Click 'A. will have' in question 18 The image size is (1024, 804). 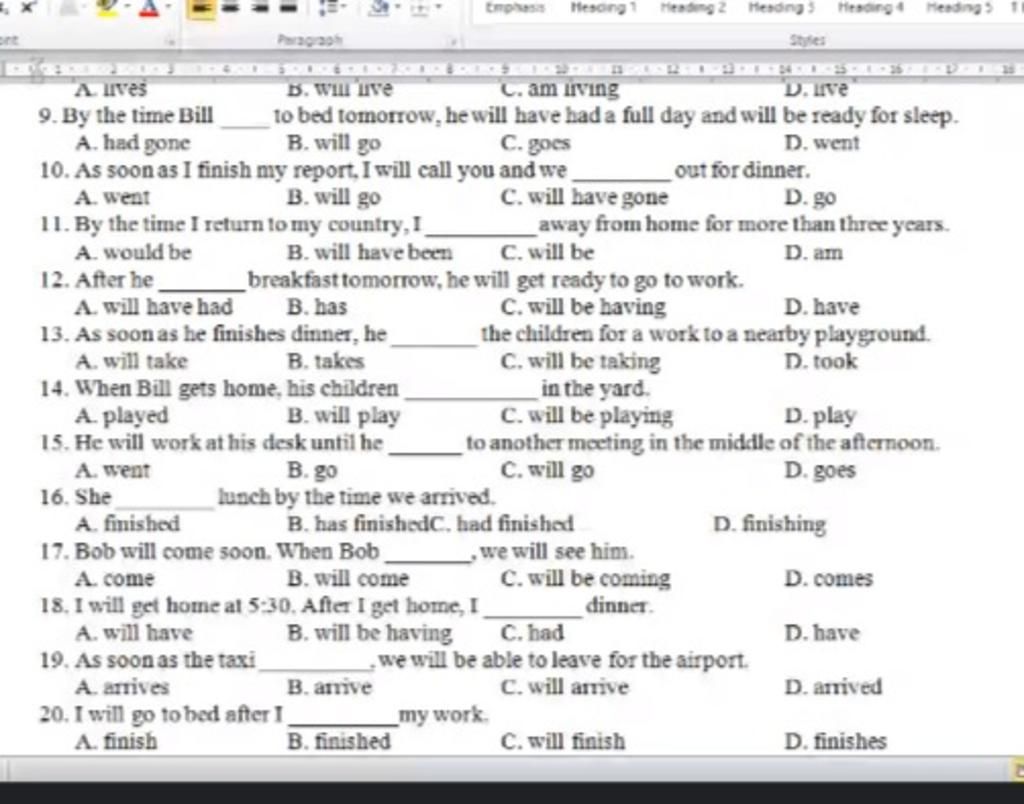pos(134,632)
